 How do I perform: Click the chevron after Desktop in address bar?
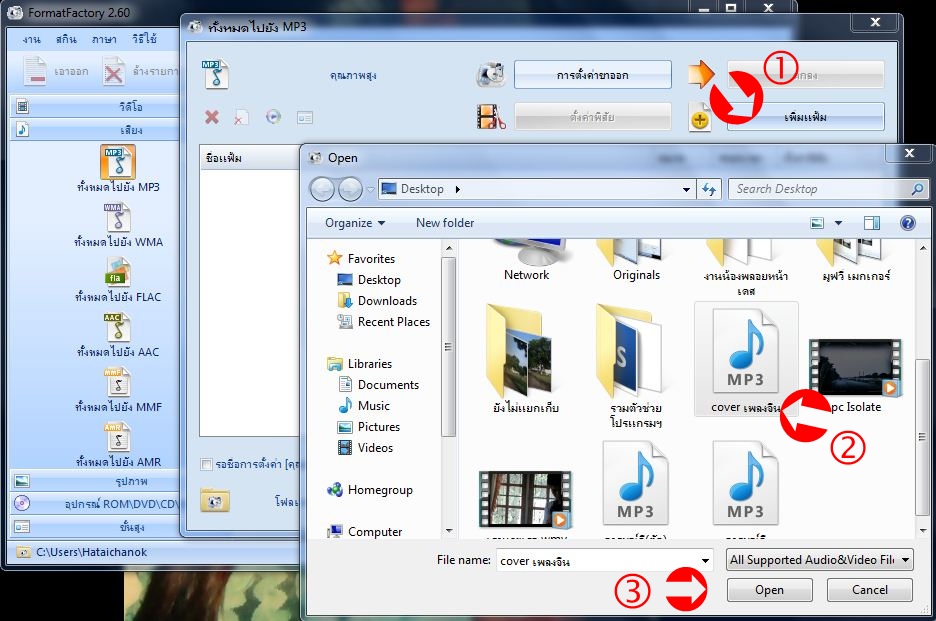458,189
